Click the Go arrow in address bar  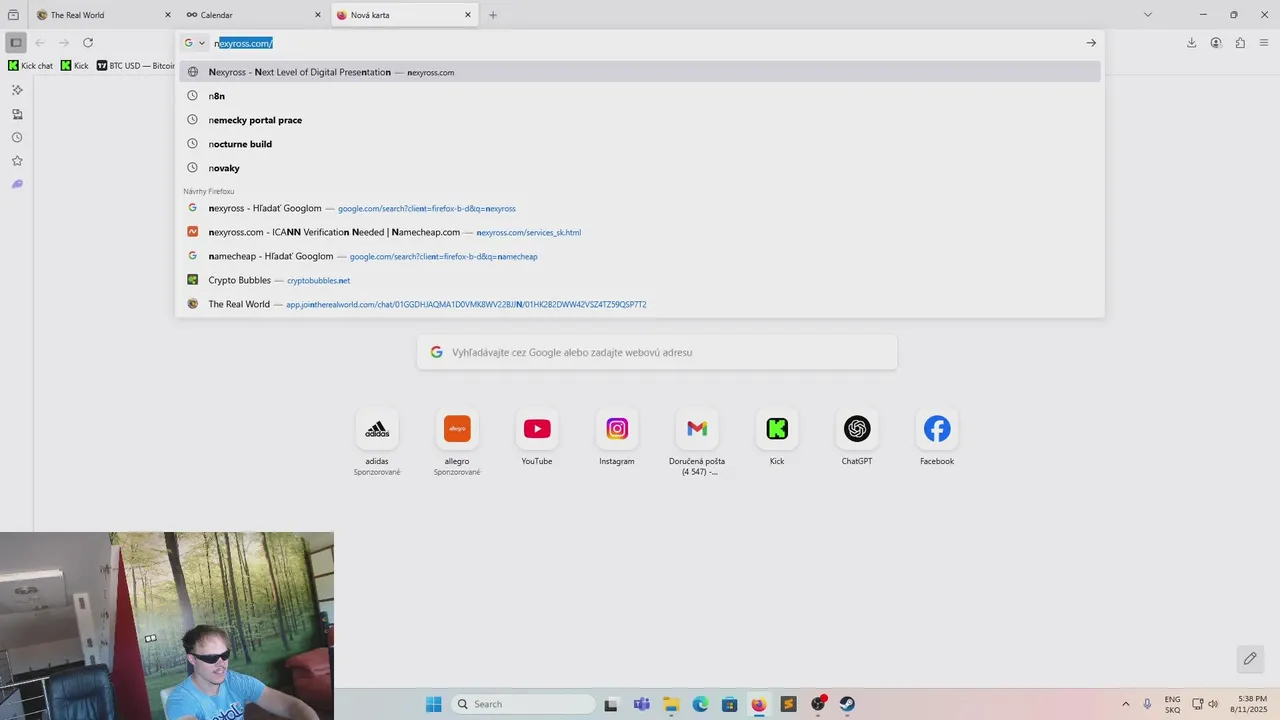pyautogui.click(x=1091, y=43)
